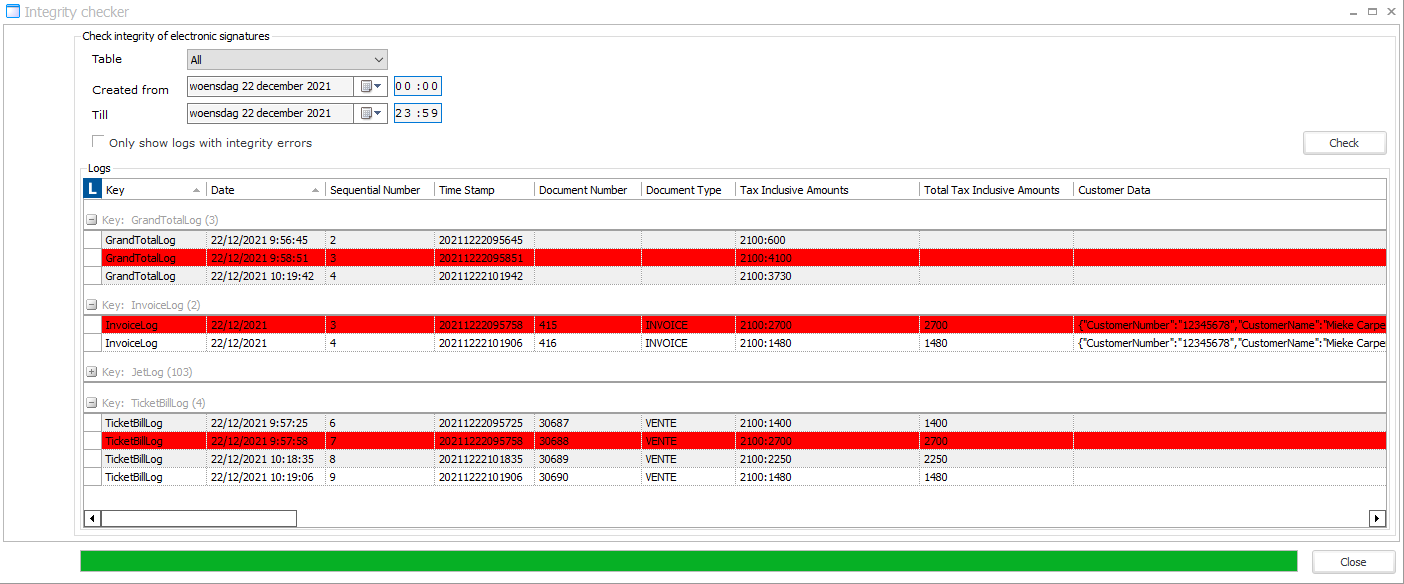
Task: Click the 23:59 time field
Action: (417, 113)
